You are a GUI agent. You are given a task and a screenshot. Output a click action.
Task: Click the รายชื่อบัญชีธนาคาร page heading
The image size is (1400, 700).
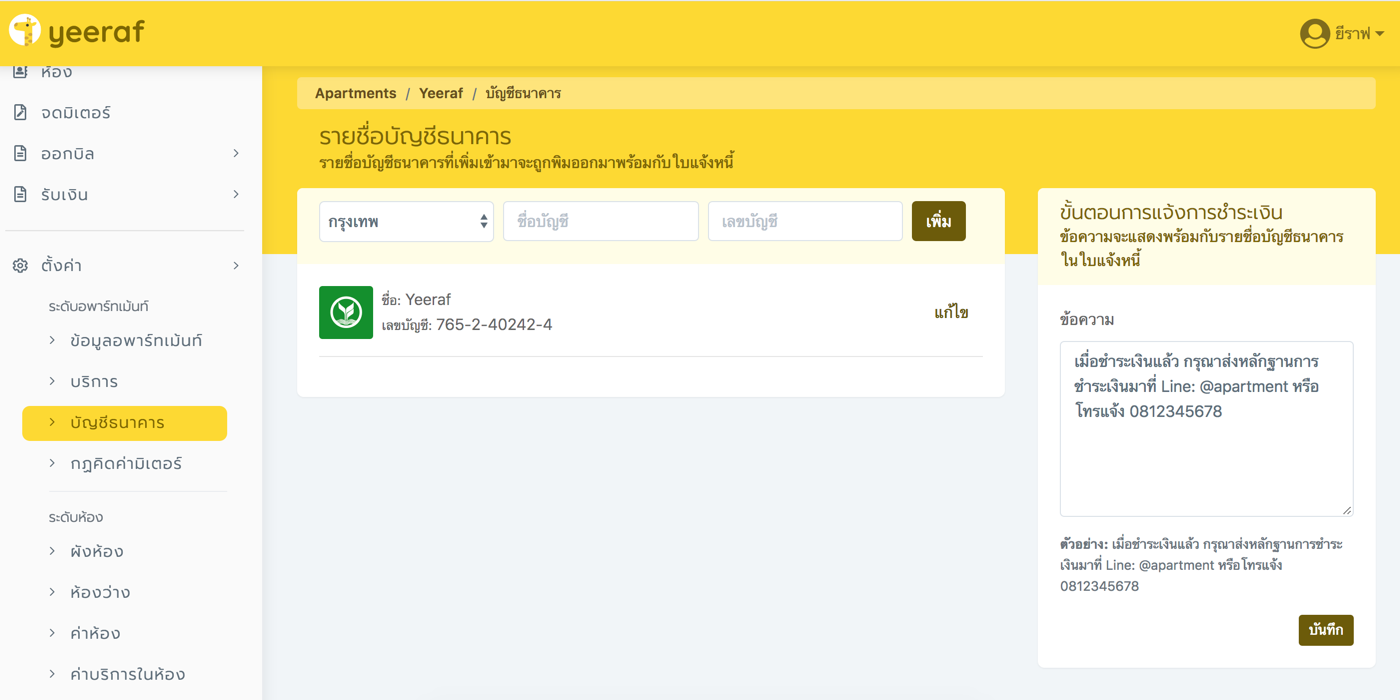point(415,137)
